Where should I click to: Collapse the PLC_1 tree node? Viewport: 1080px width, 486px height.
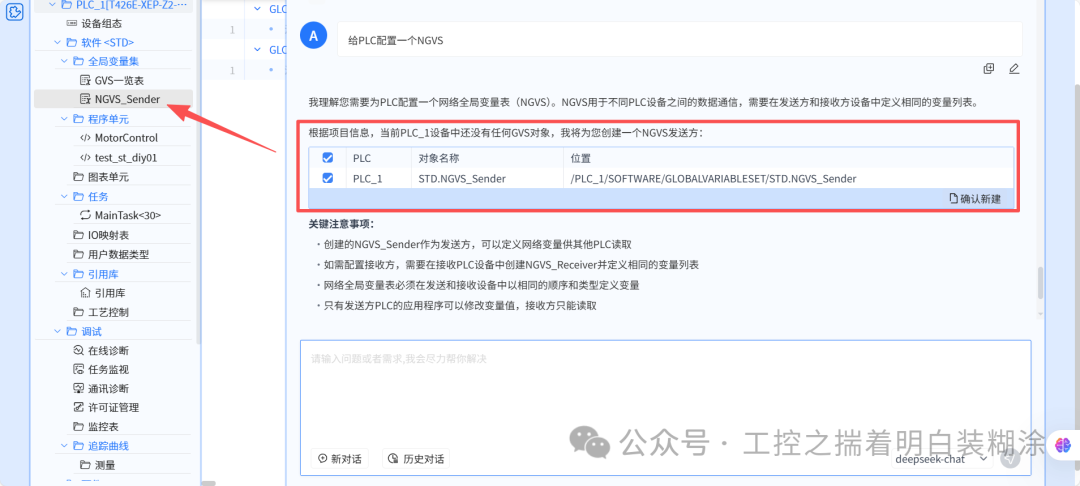pyautogui.click(x=52, y=4)
